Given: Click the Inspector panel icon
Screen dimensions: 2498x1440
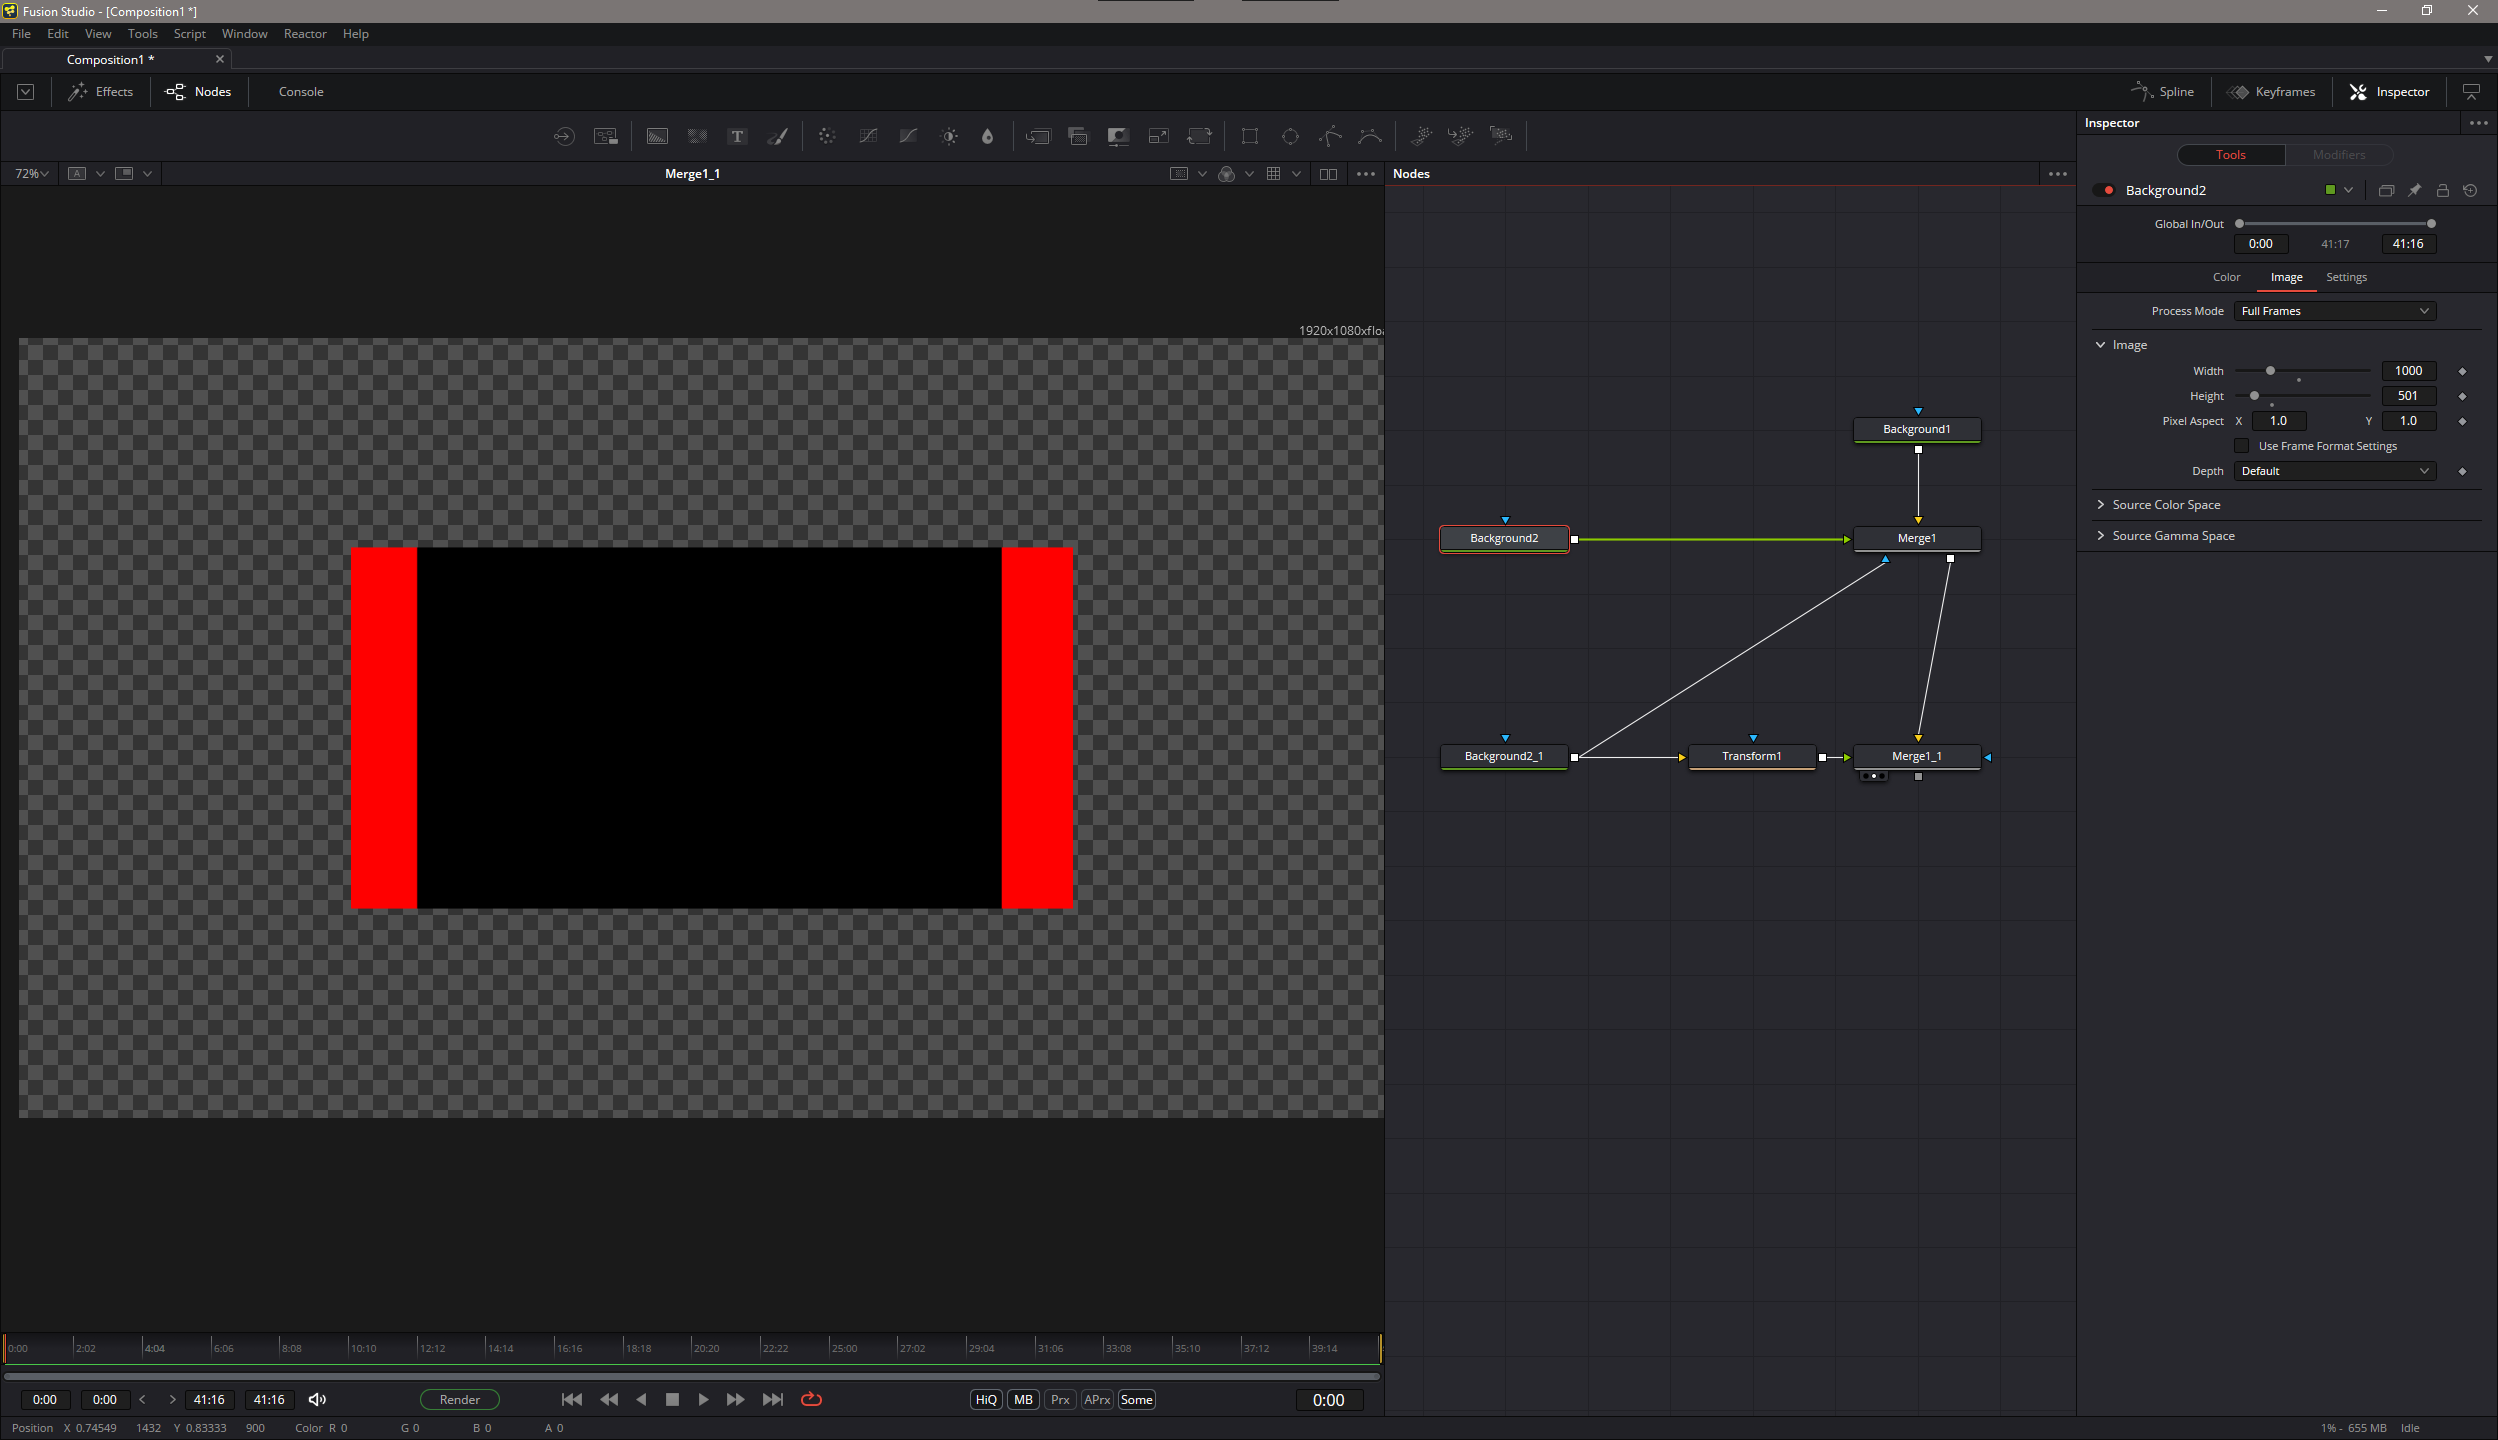Looking at the screenshot, I should (x=2362, y=91).
